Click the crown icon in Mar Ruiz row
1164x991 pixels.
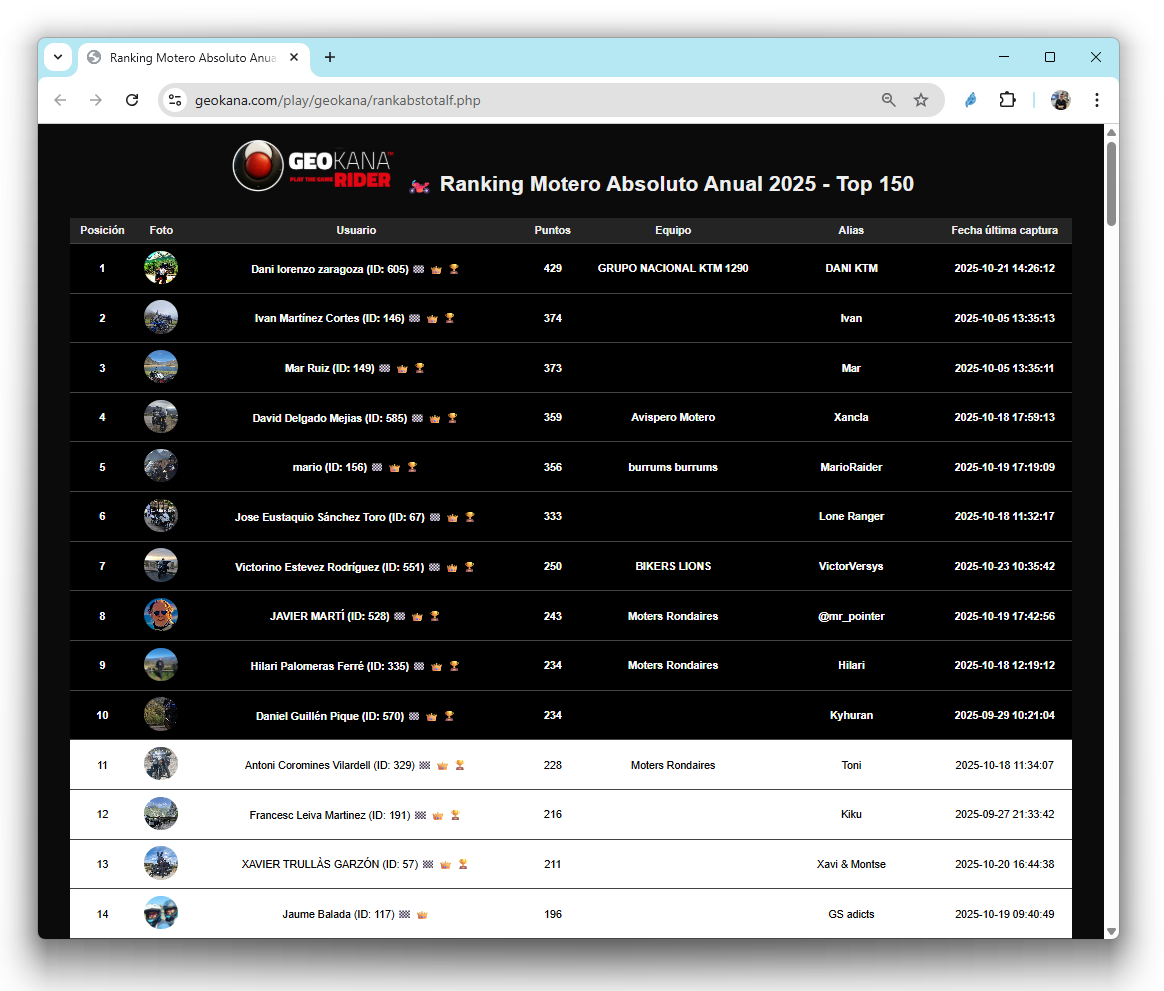click(402, 369)
